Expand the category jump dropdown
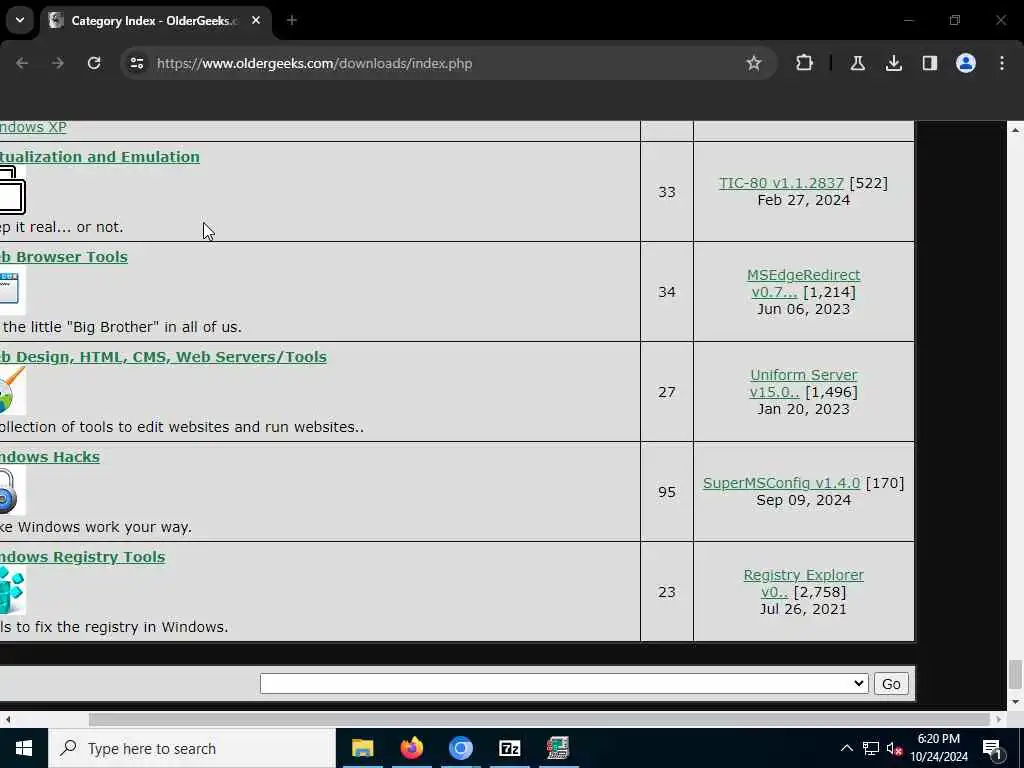This screenshot has width=1024, height=768. 564,684
